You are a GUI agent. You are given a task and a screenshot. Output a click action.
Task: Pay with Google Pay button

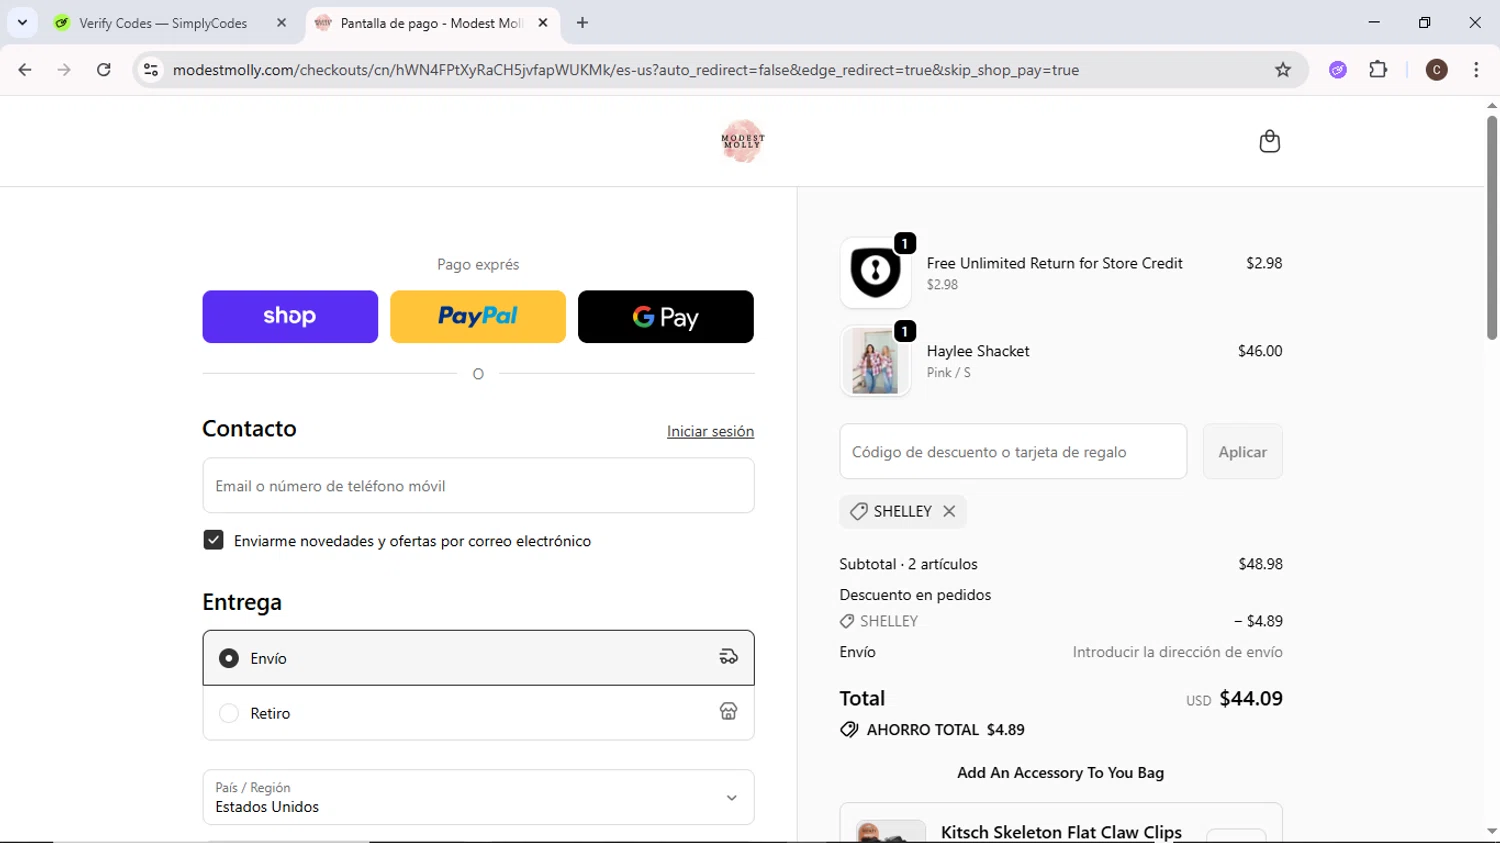pos(666,317)
